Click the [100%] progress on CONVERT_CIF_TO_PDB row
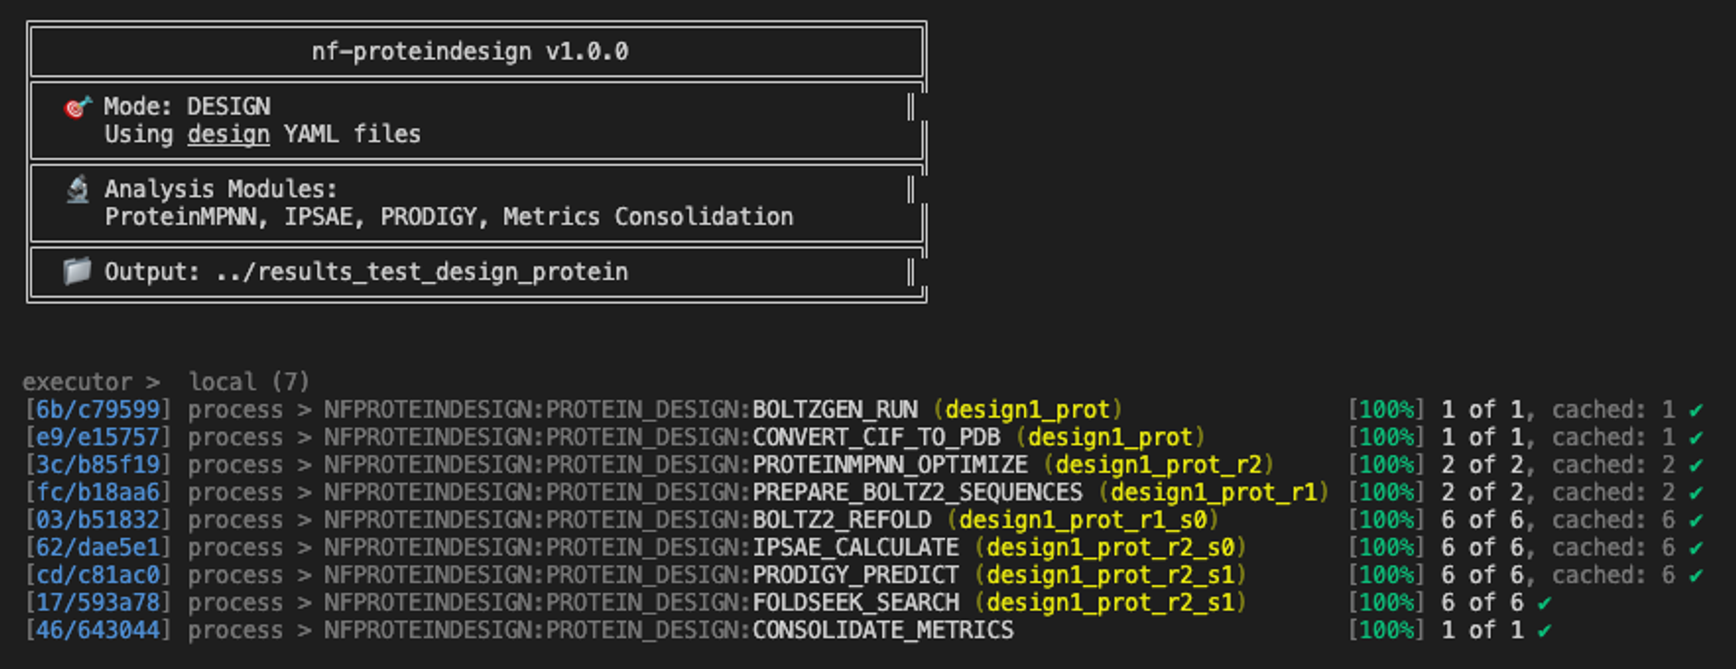 1386,438
